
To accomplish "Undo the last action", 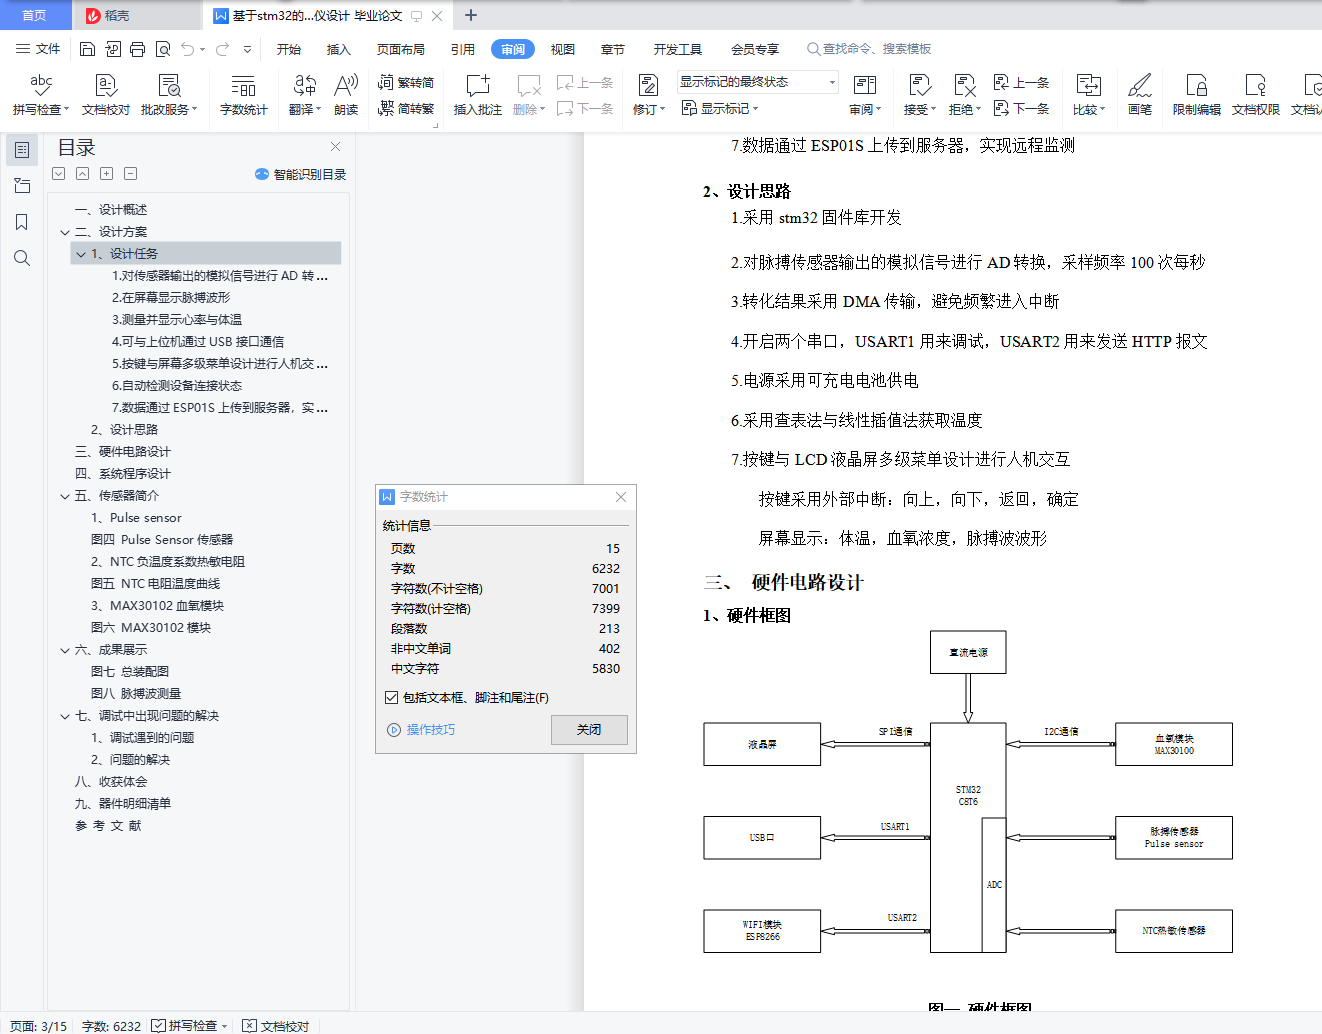I will pyautogui.click(x=187, y=49).
